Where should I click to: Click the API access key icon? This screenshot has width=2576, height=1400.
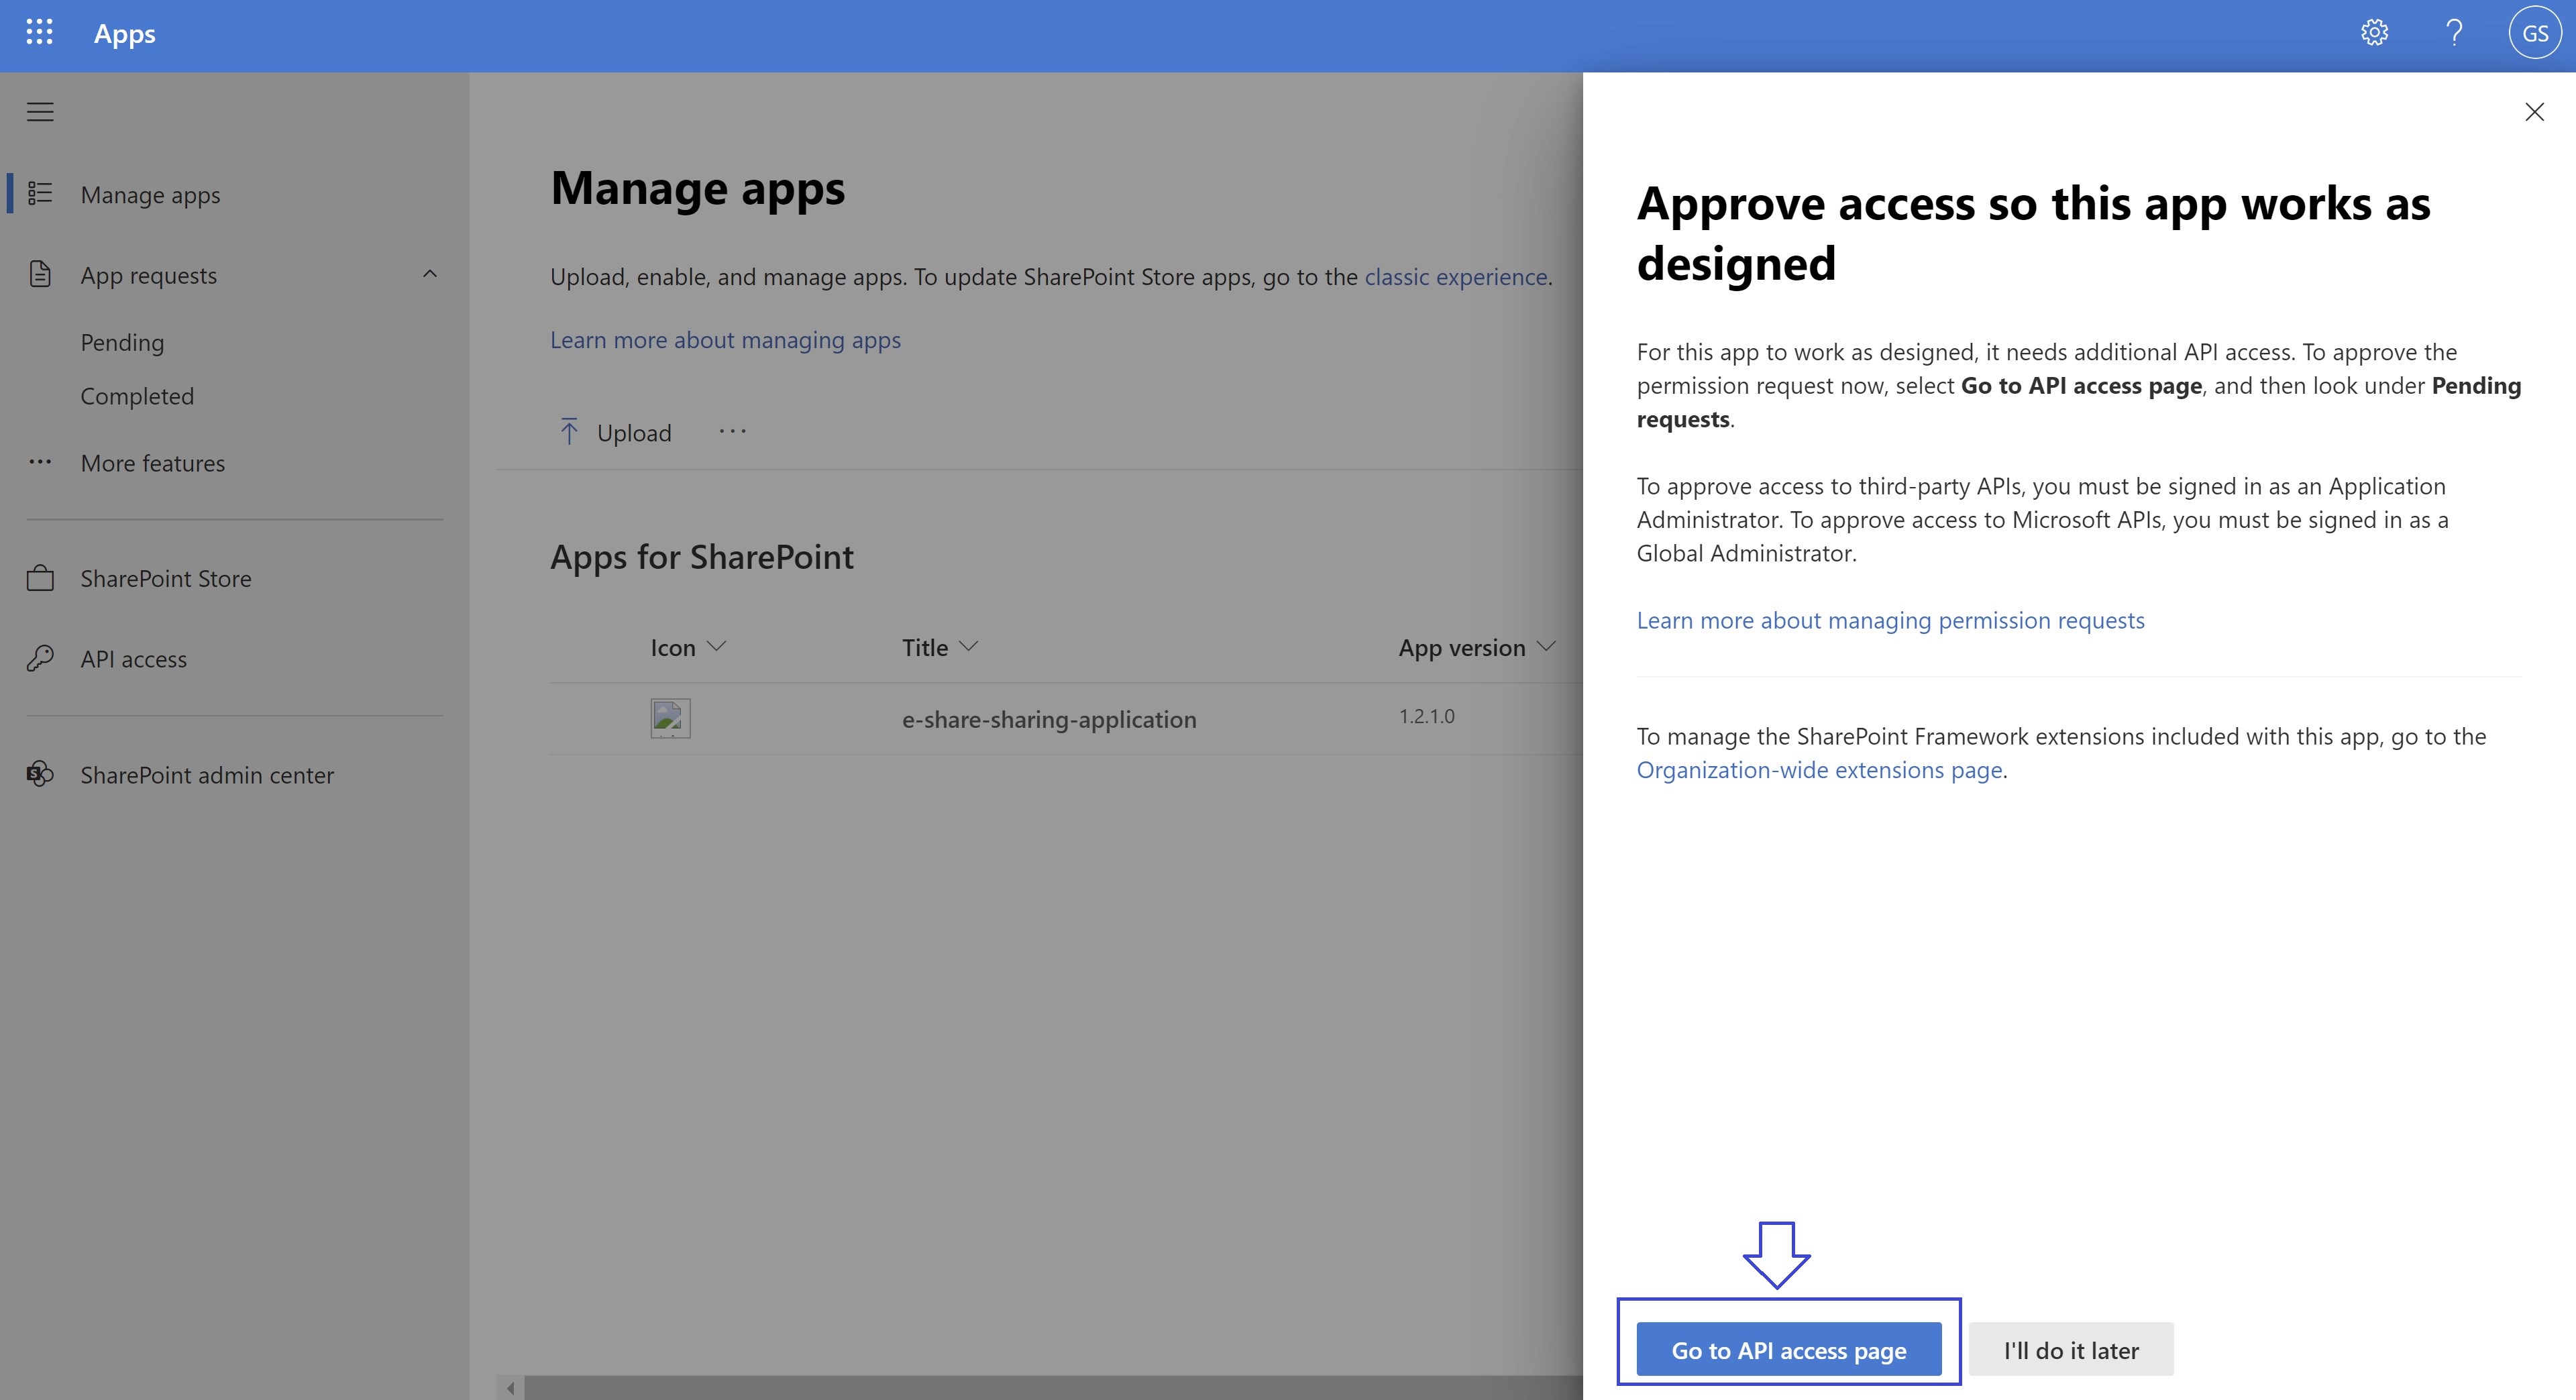point(40,658)
